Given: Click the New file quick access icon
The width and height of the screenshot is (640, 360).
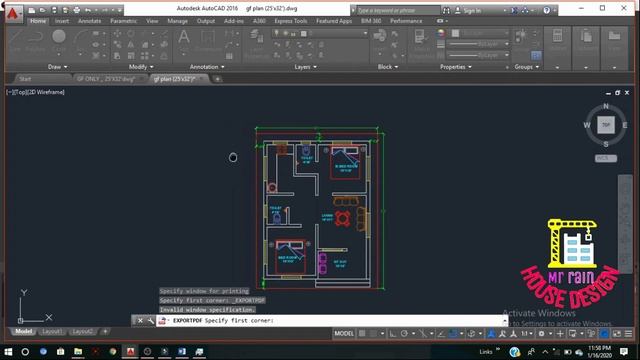Looking at the screenshot, I should point(31,10).
